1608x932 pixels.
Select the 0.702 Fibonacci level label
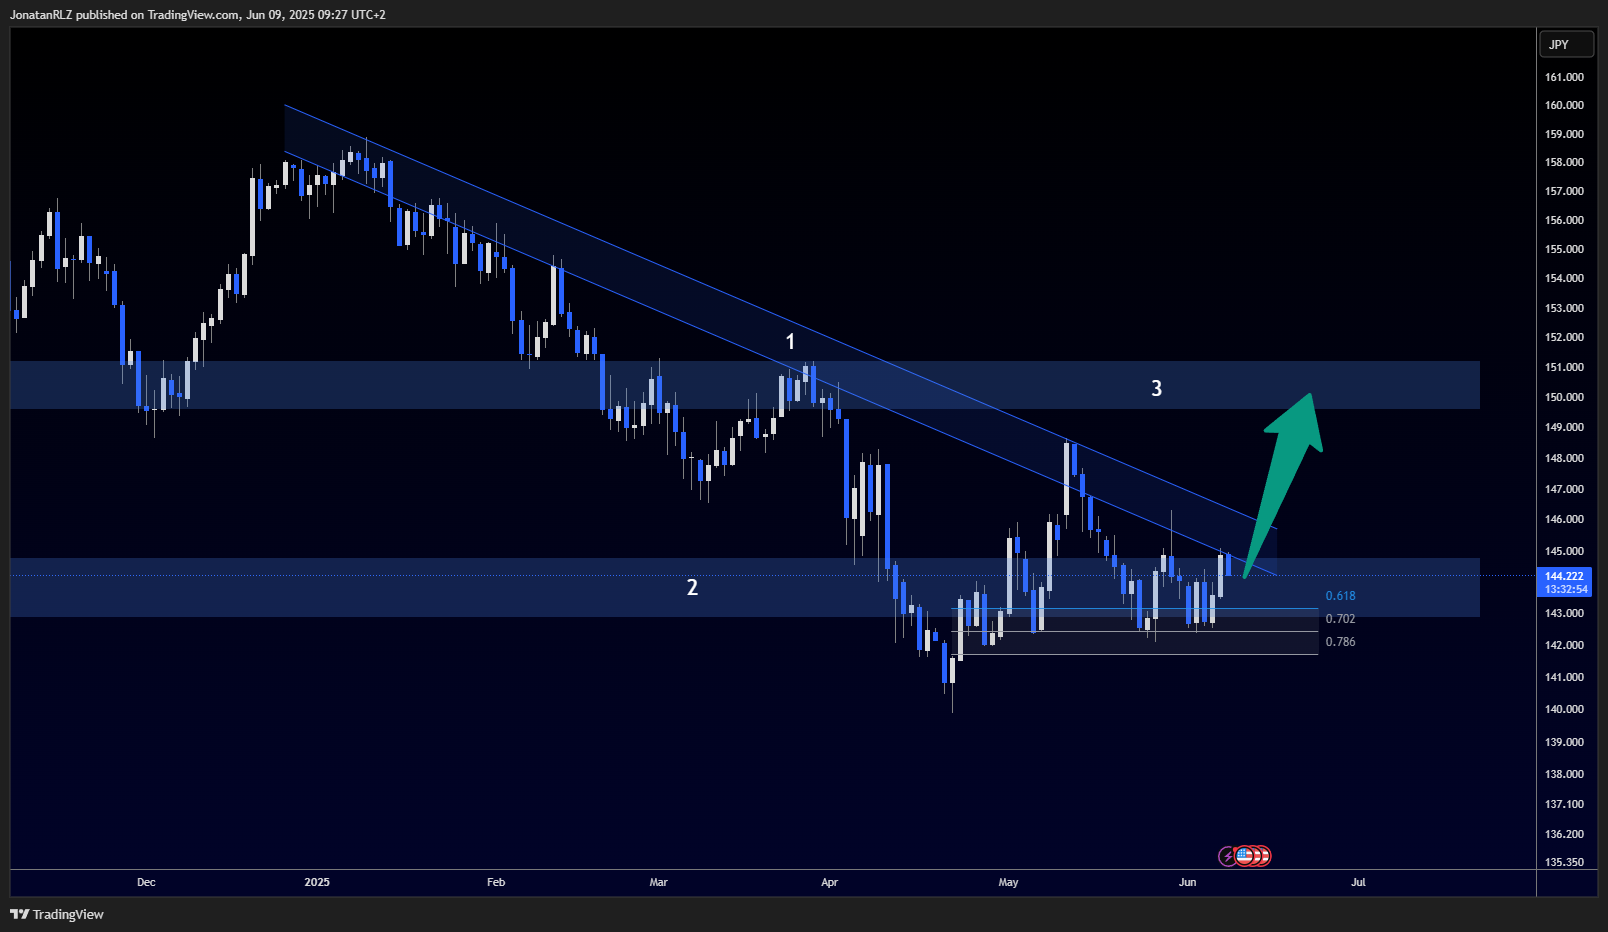pos(1340,619)
